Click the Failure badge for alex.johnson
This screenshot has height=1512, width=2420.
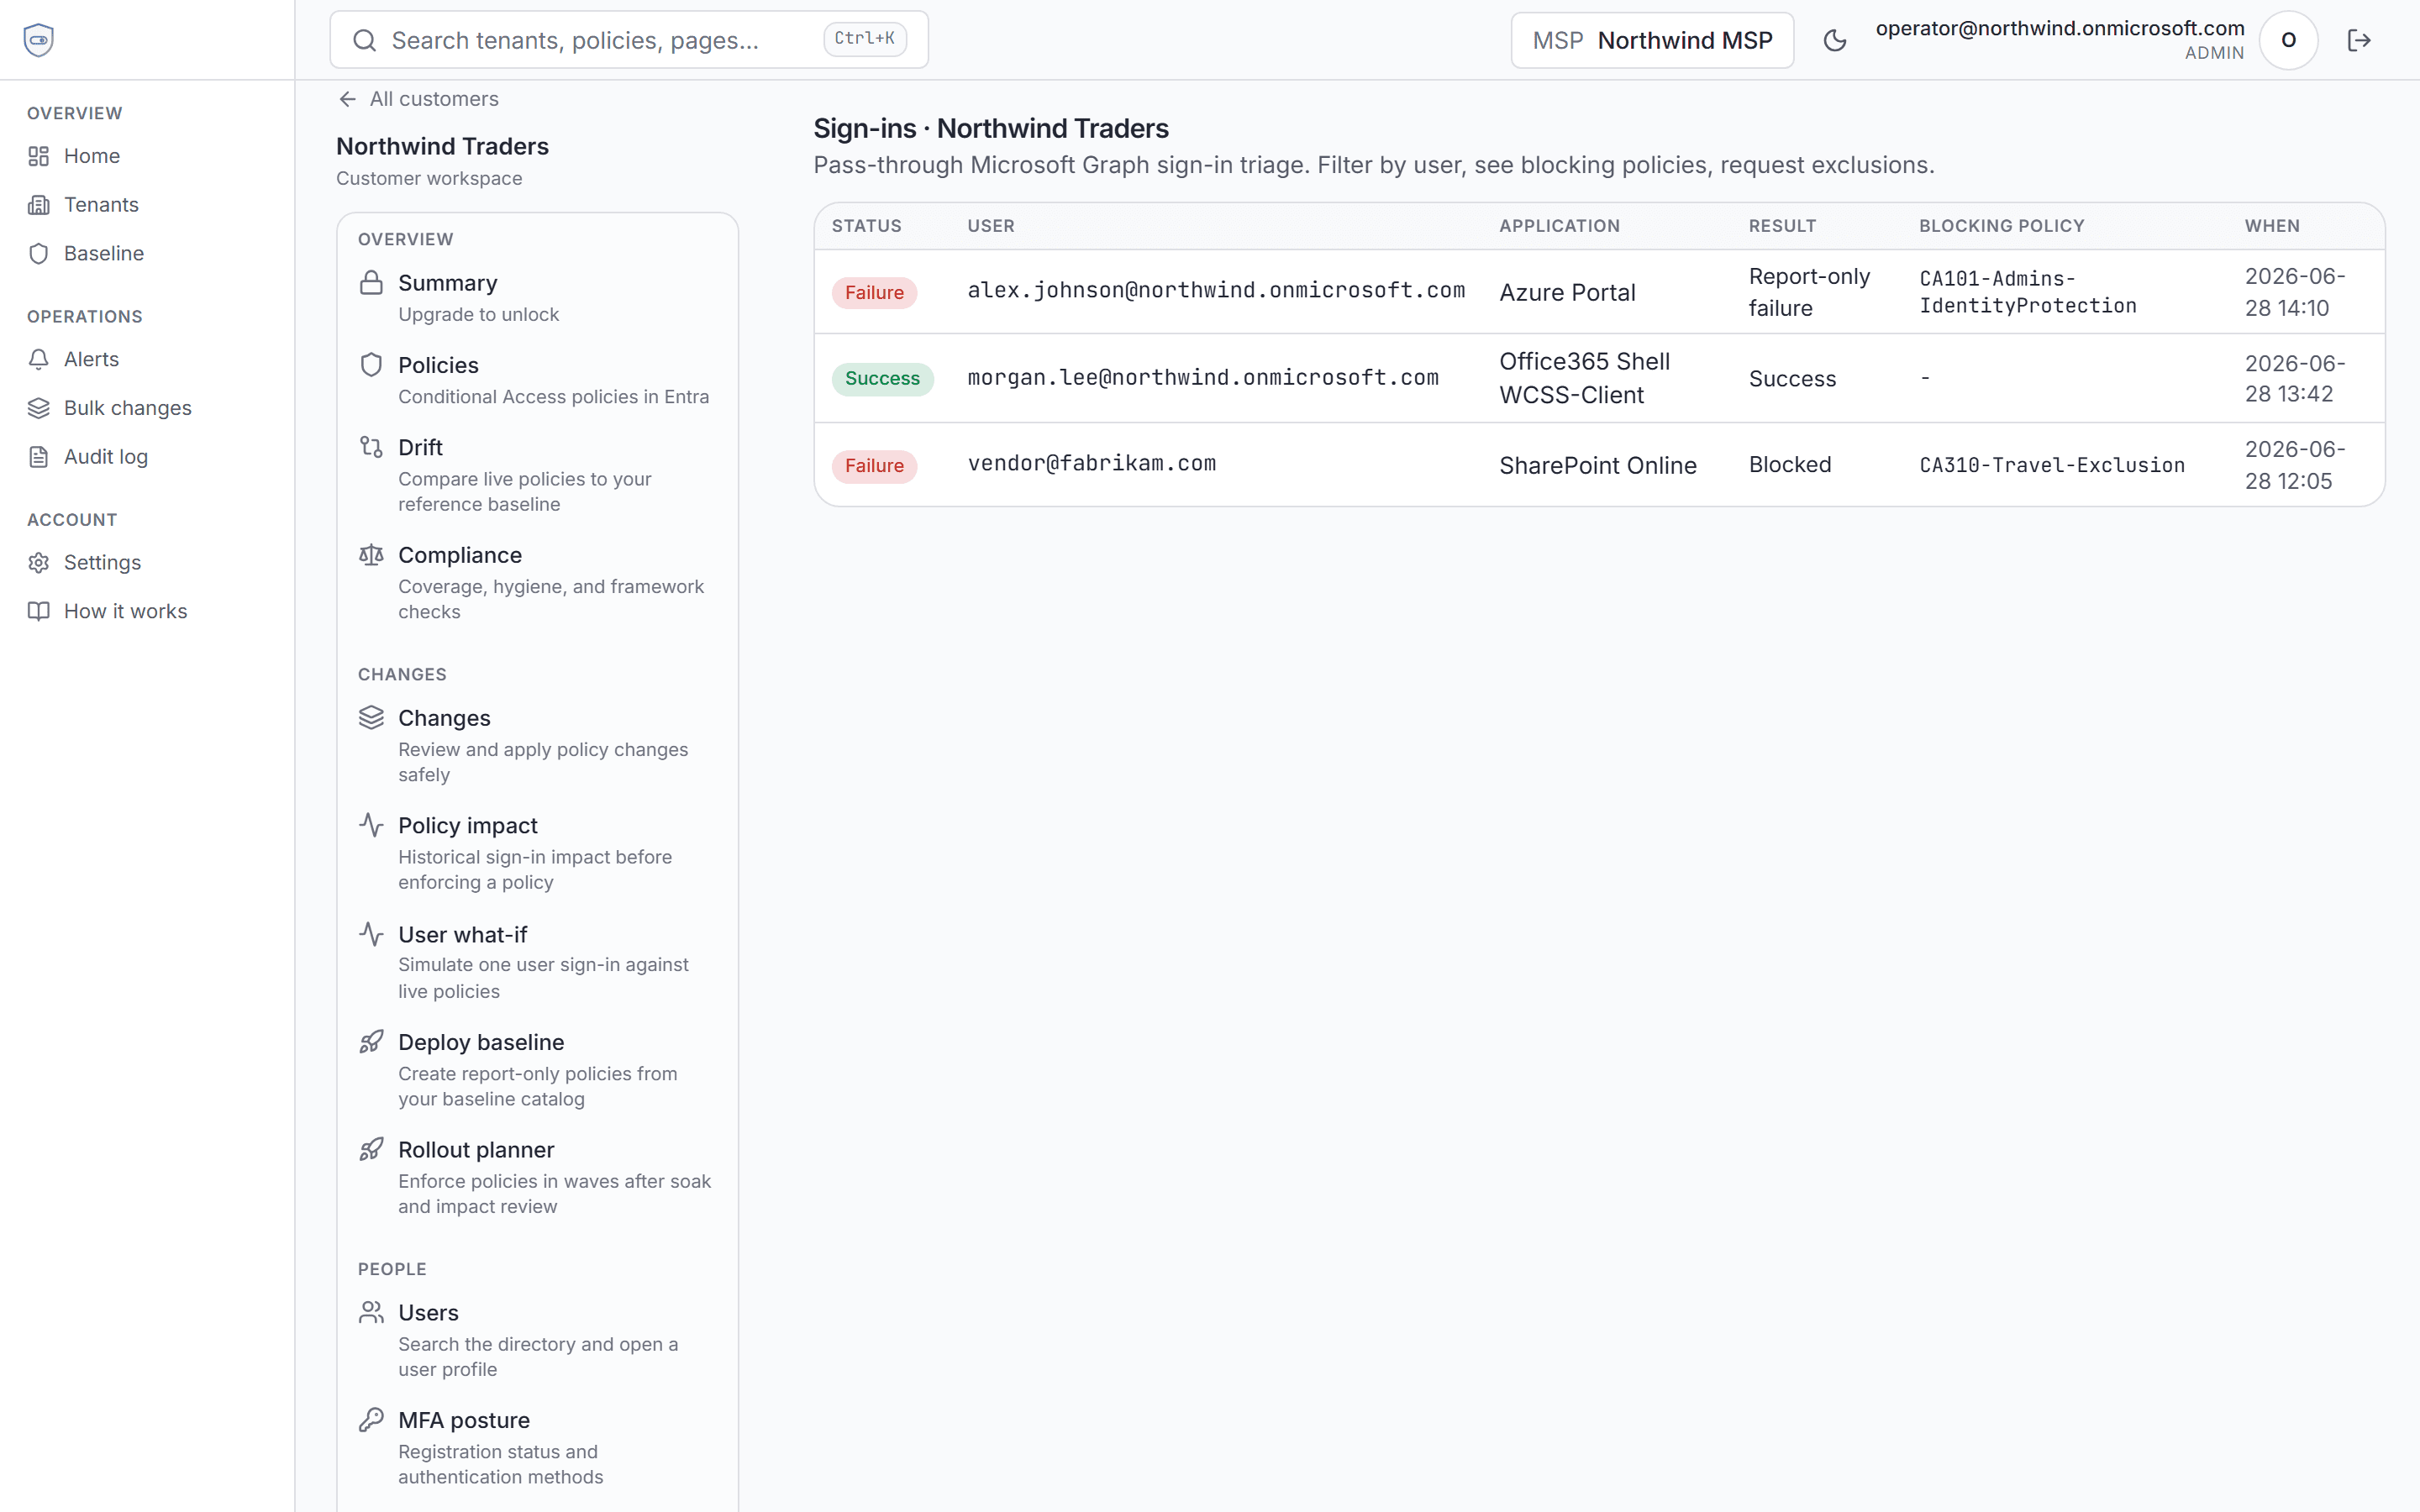point(874,293)
